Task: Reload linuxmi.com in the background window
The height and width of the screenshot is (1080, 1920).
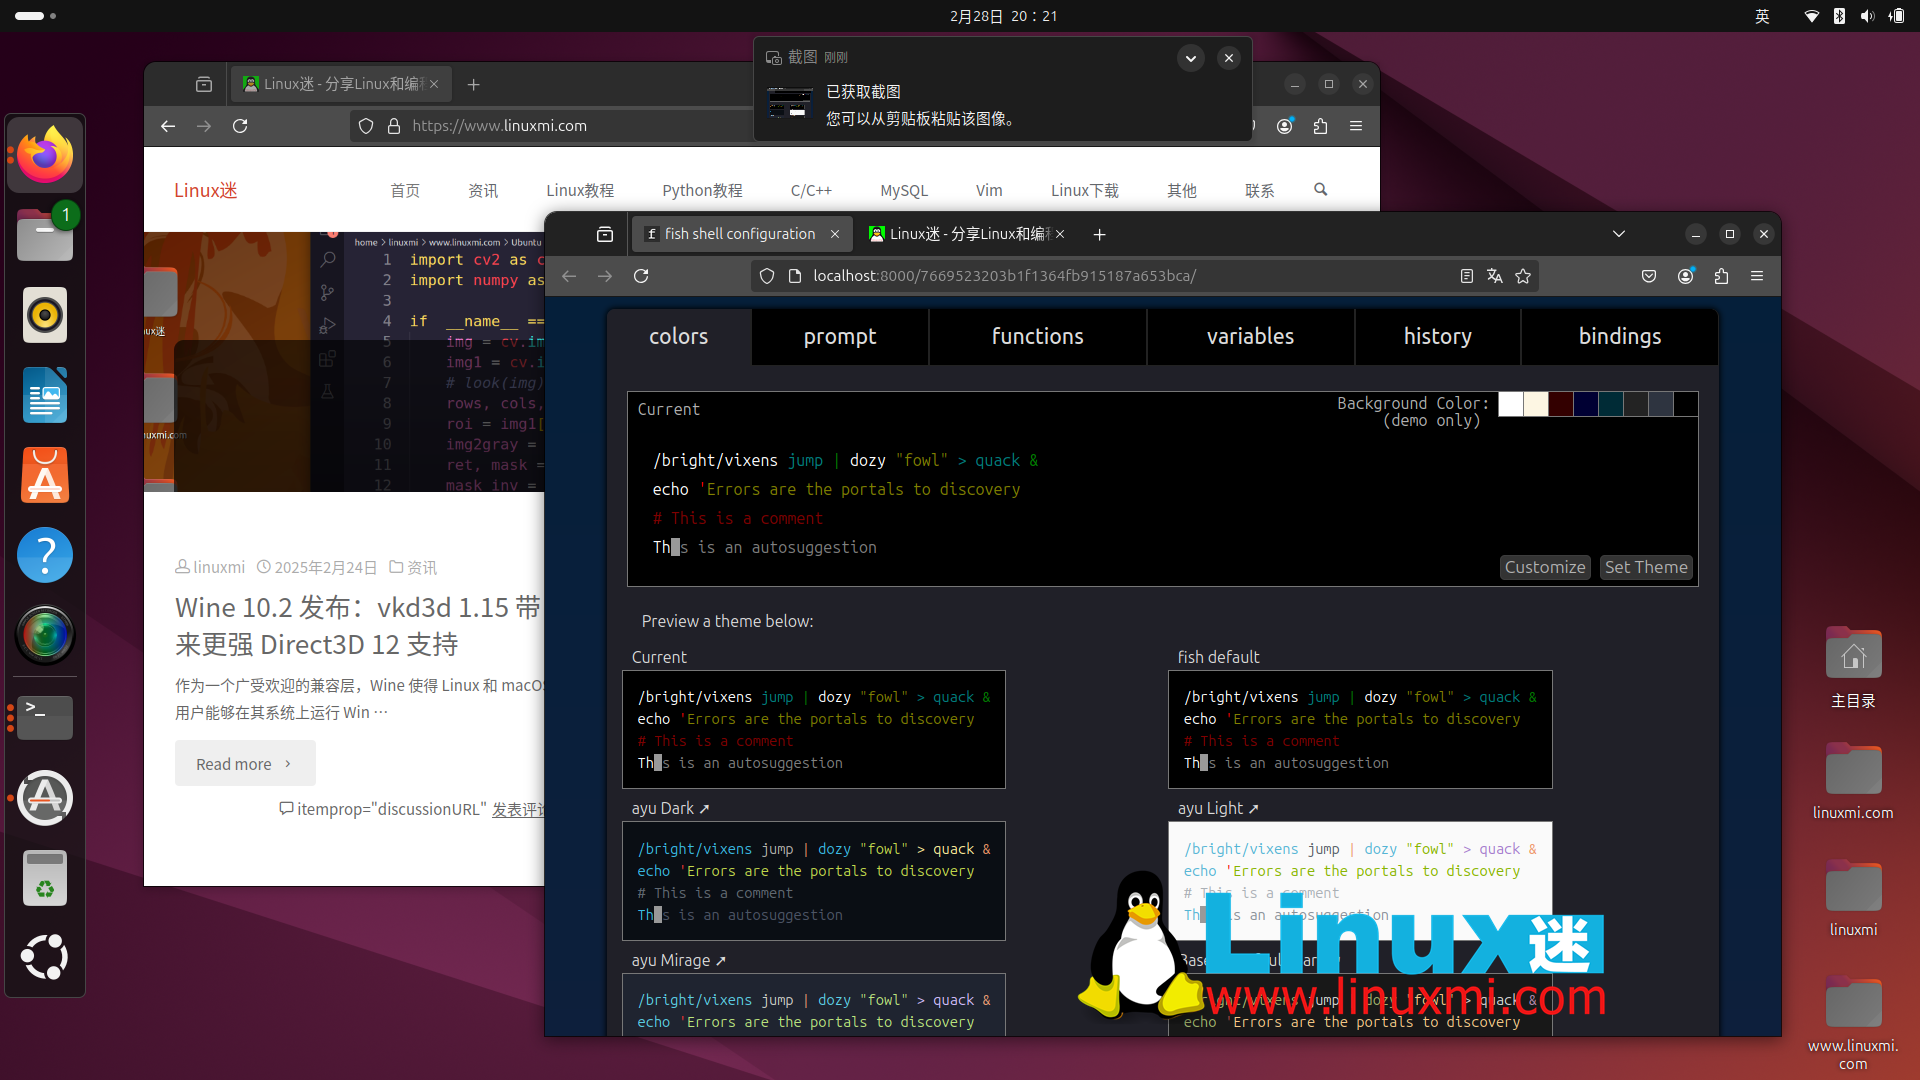Action: tap(240, 126)
